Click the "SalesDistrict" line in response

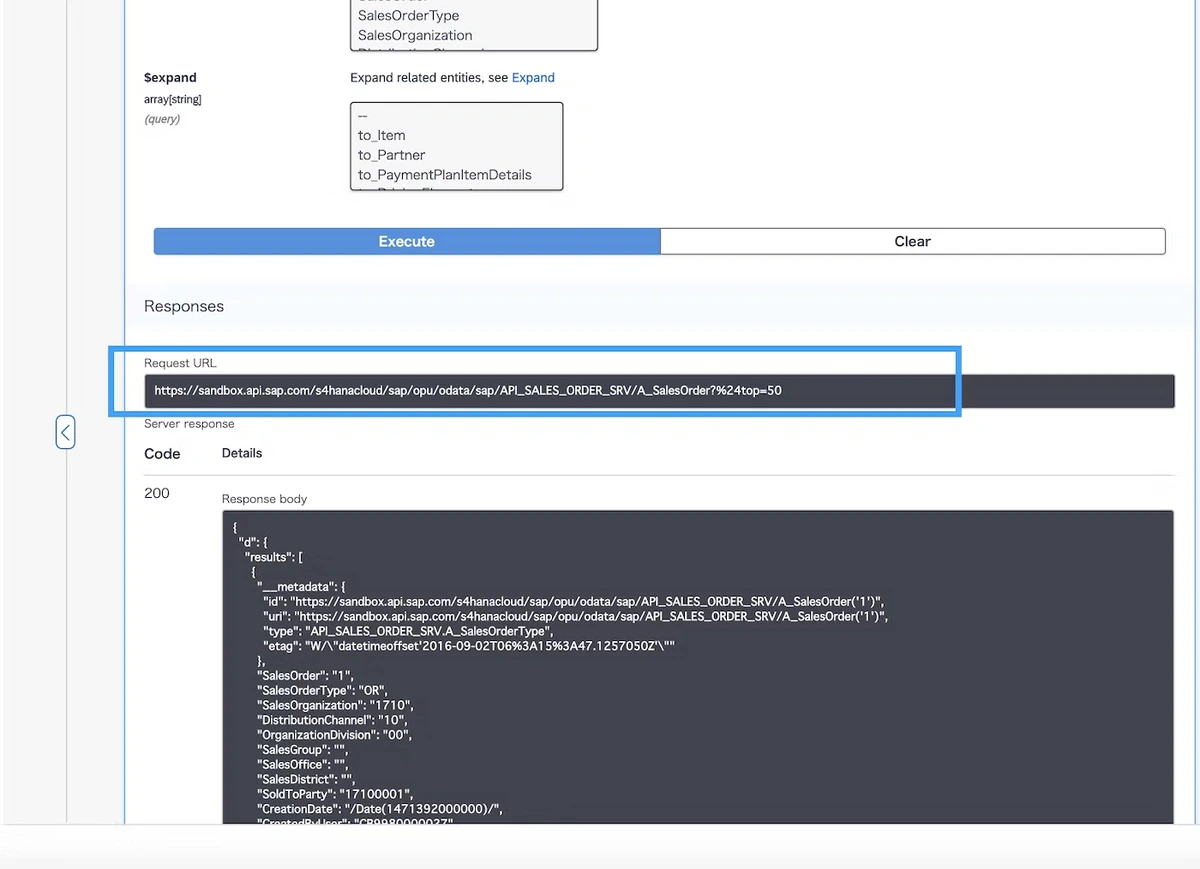(x=306, y=779)
